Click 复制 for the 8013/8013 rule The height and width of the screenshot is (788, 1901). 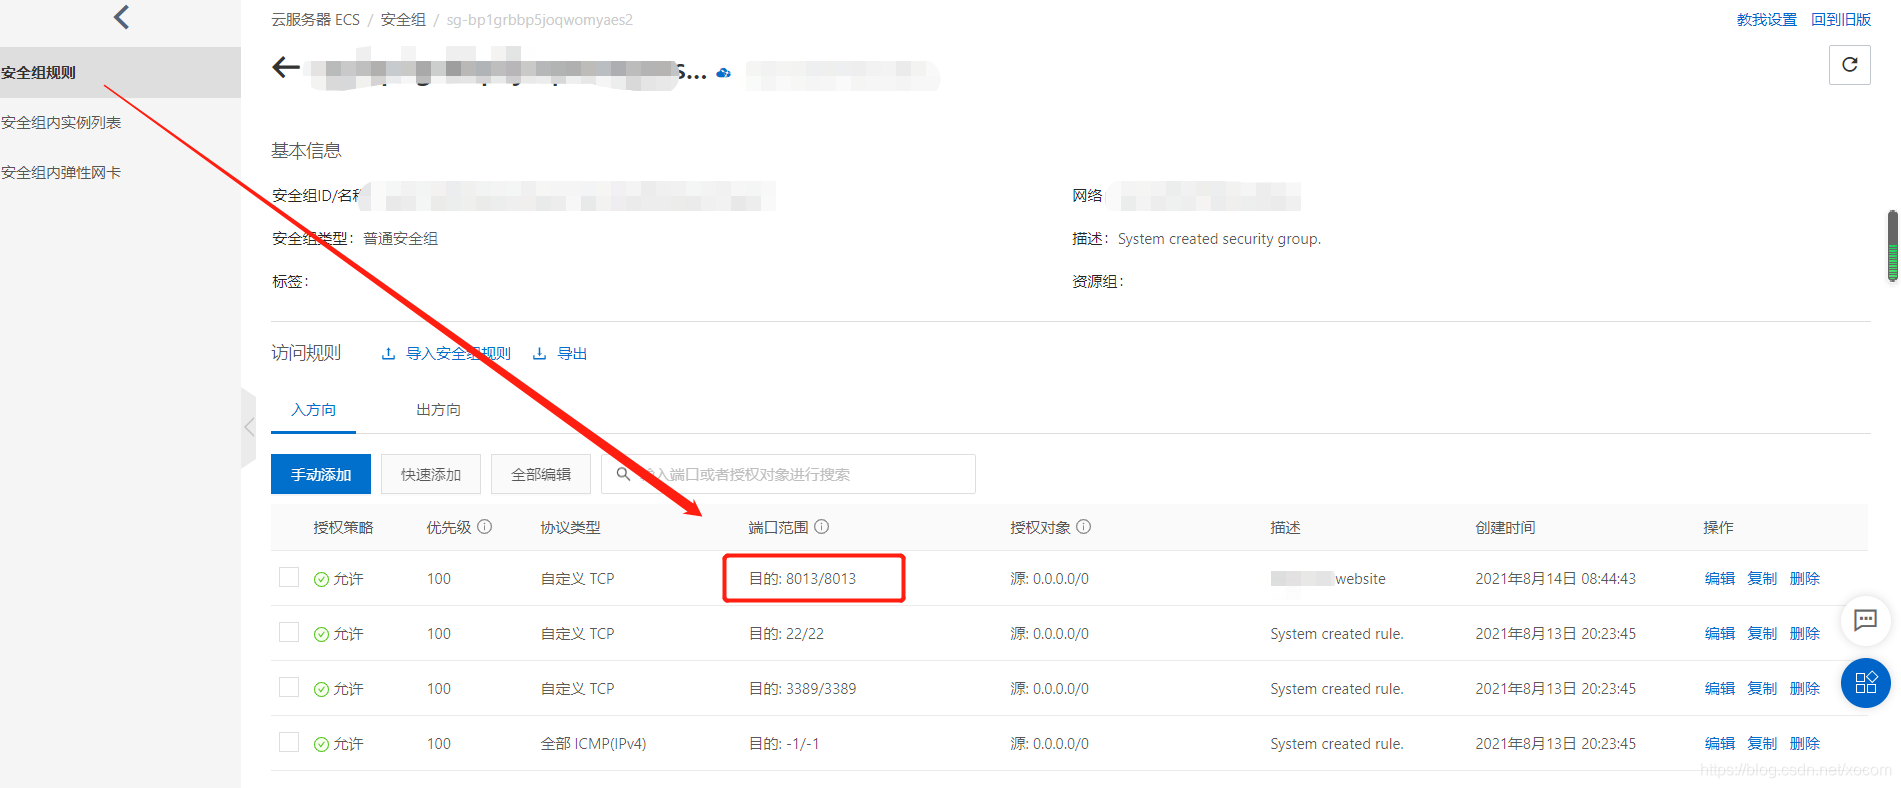(1762, 579)
